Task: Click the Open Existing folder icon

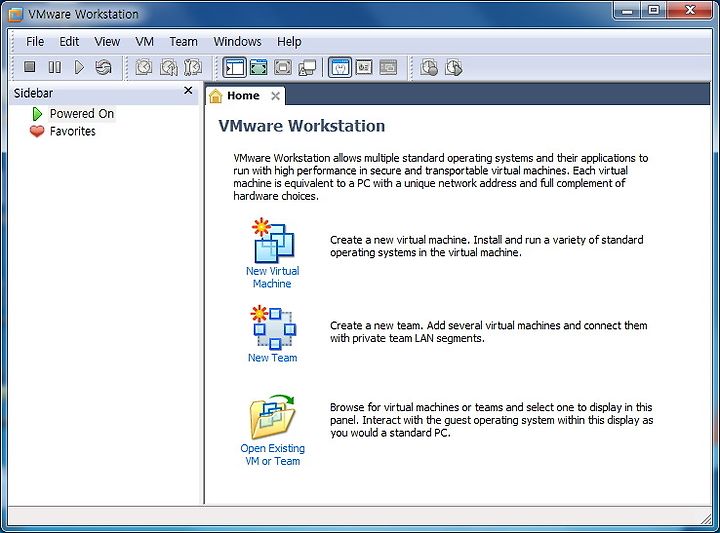Action: 273,417
